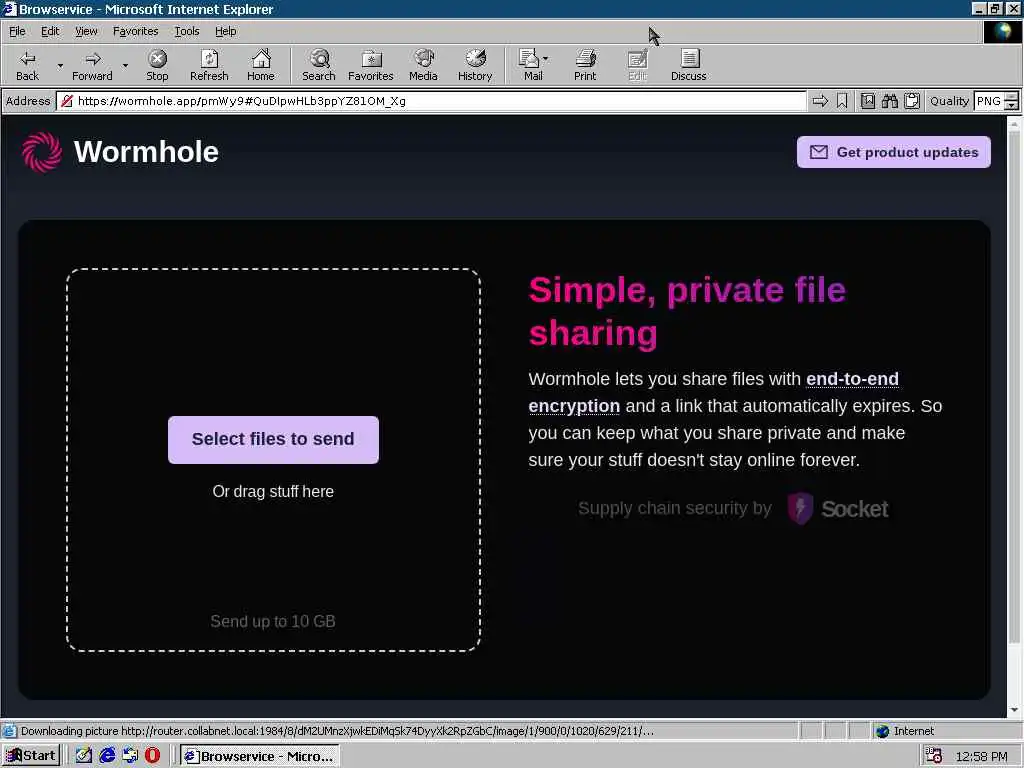The width and height of the screenshot is (1024, 768).
Task: Launch Opera from quick launch
Action: pyautogui.click(x=153, y=756)
